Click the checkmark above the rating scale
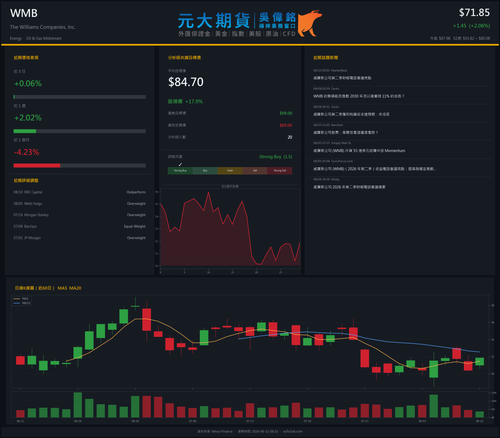Image resolution: width=500 pixels, height=438 pixels. (180, 164)
